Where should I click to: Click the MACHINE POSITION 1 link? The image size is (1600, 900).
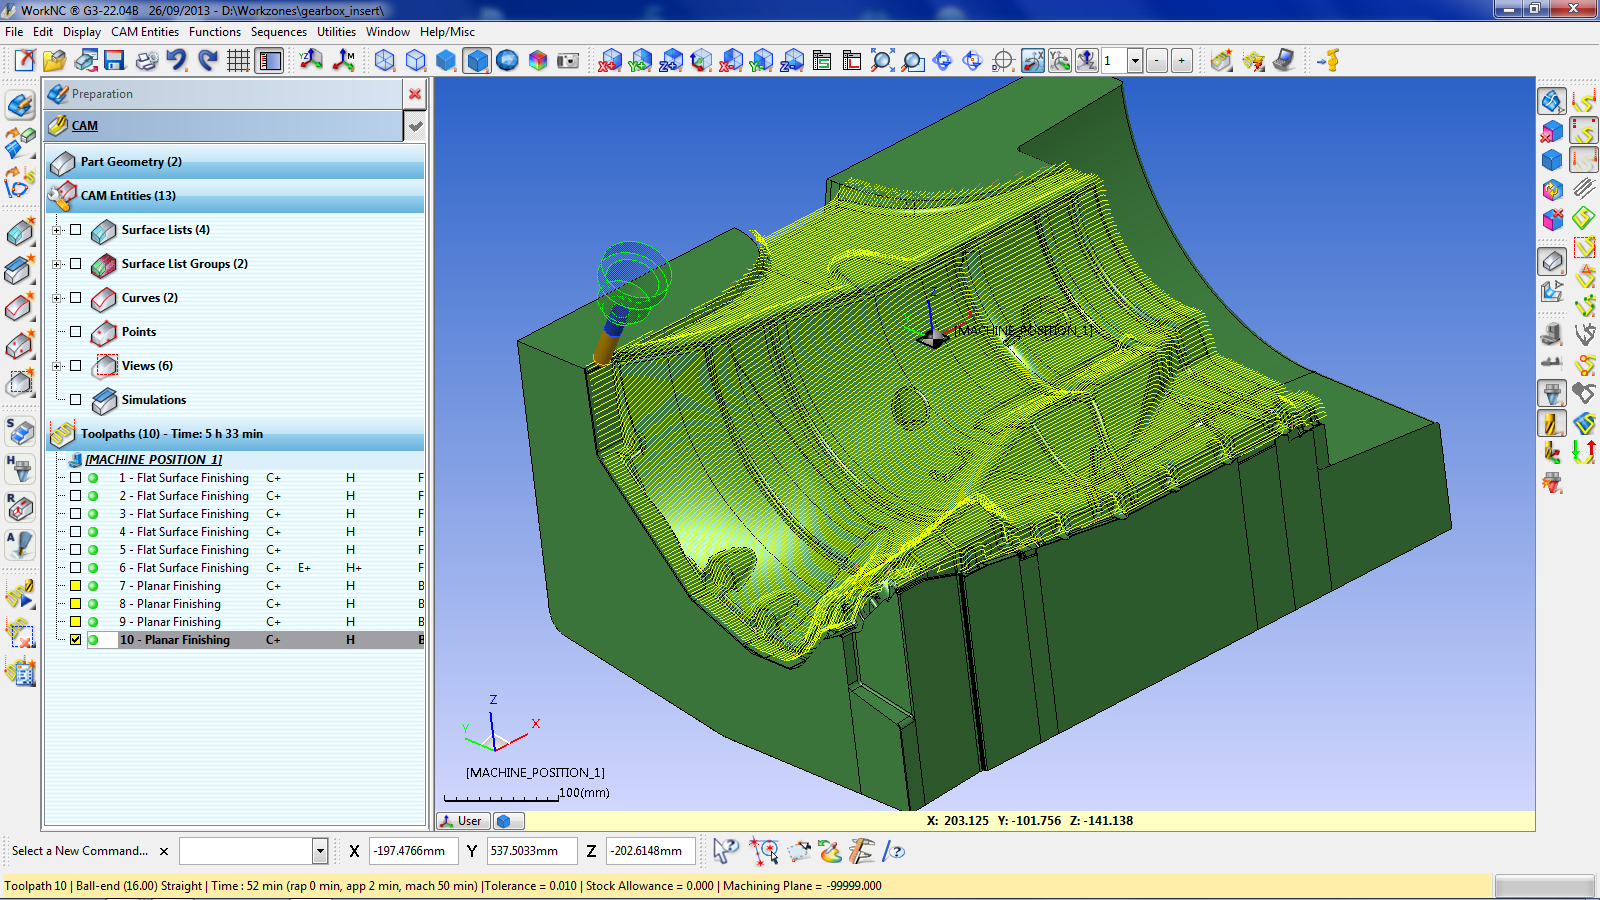pos(153,460)
